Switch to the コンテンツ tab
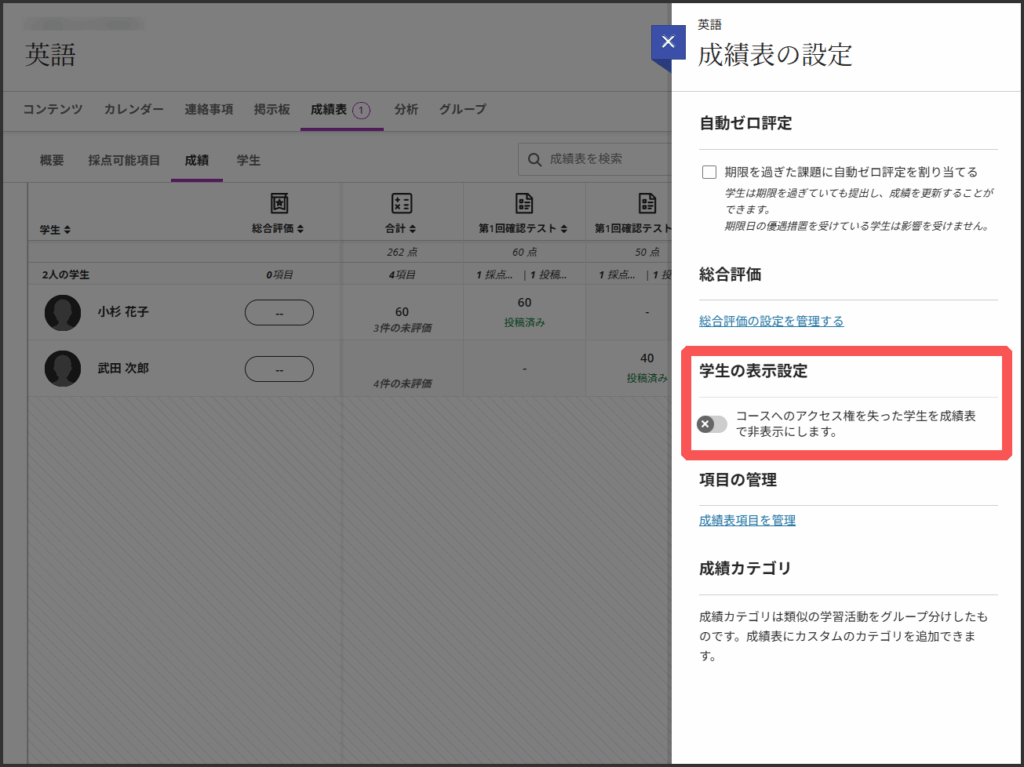This screenshot has height=767, width=1024. click(53, 109)
